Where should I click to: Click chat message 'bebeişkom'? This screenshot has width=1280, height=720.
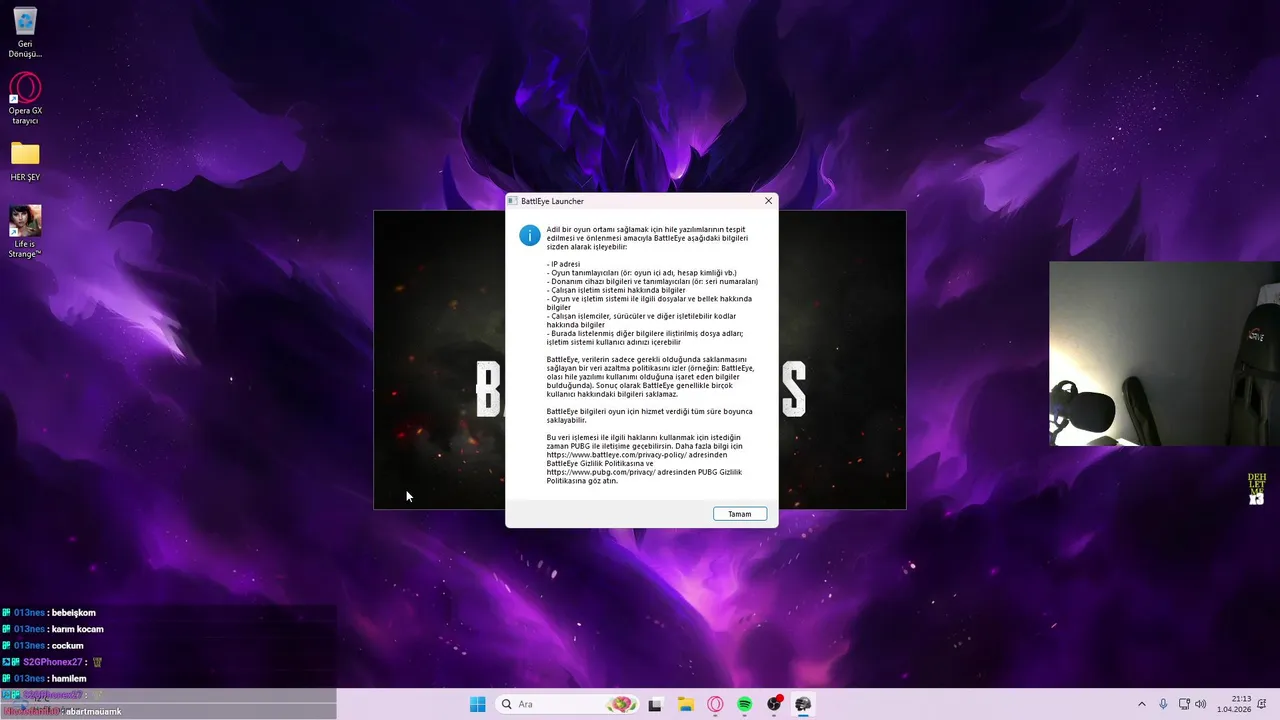73,612
